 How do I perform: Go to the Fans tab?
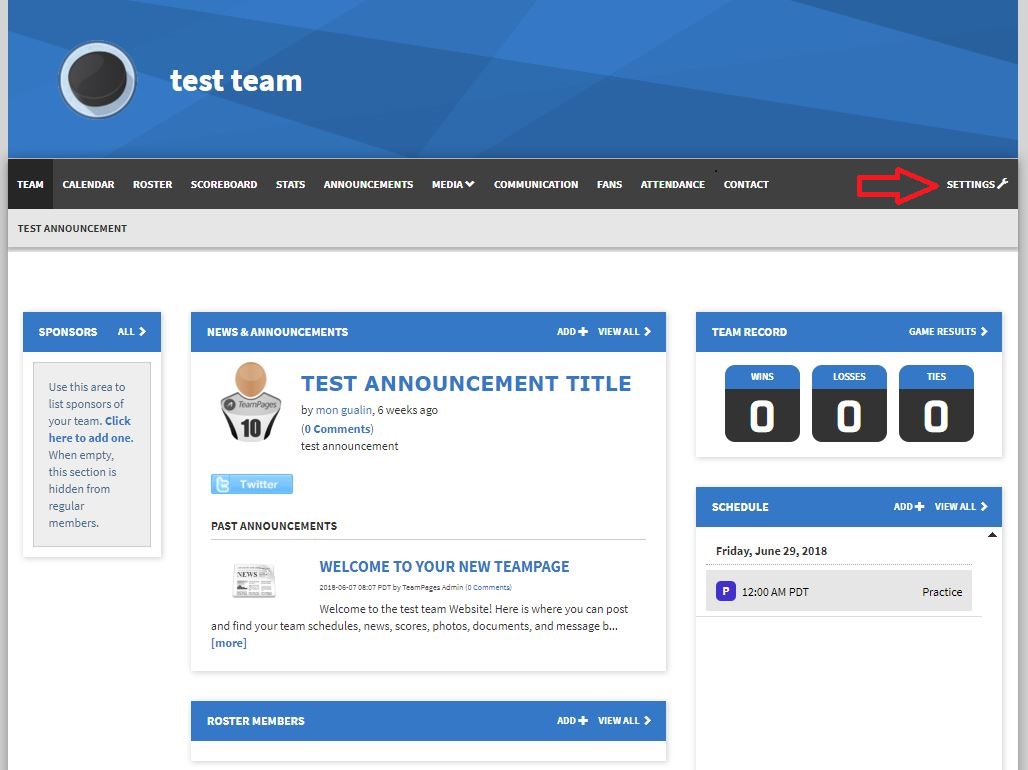point(609,184)
